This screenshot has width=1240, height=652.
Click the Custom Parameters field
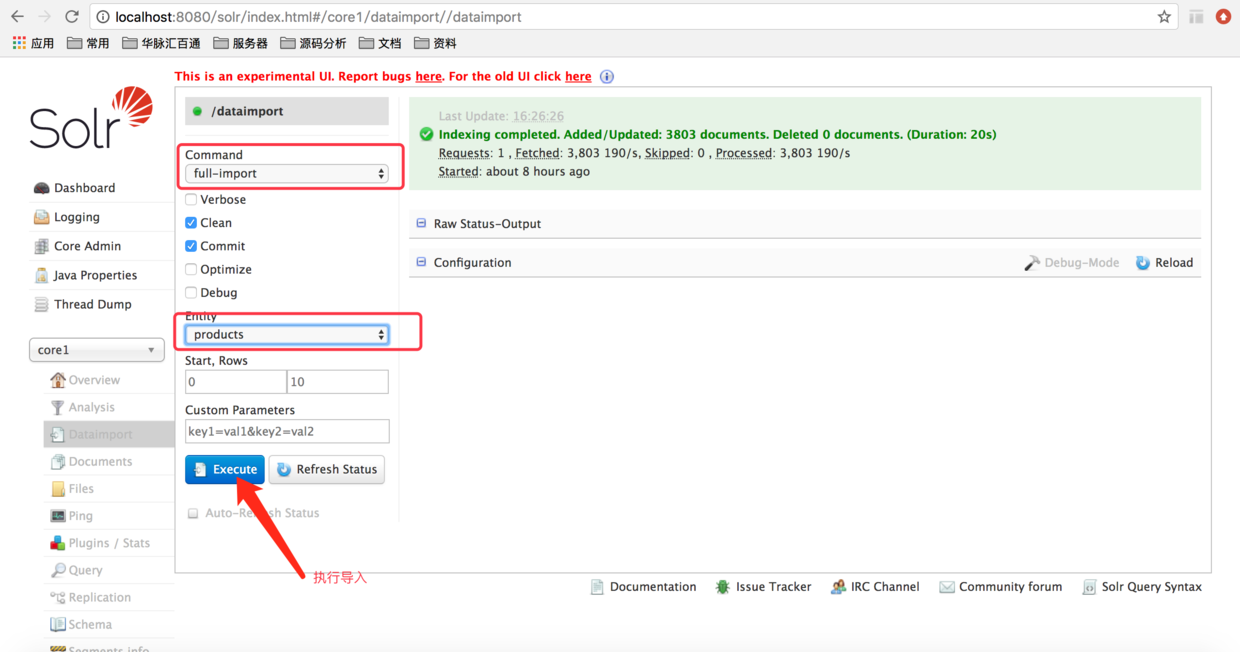[x=287, y=431]
